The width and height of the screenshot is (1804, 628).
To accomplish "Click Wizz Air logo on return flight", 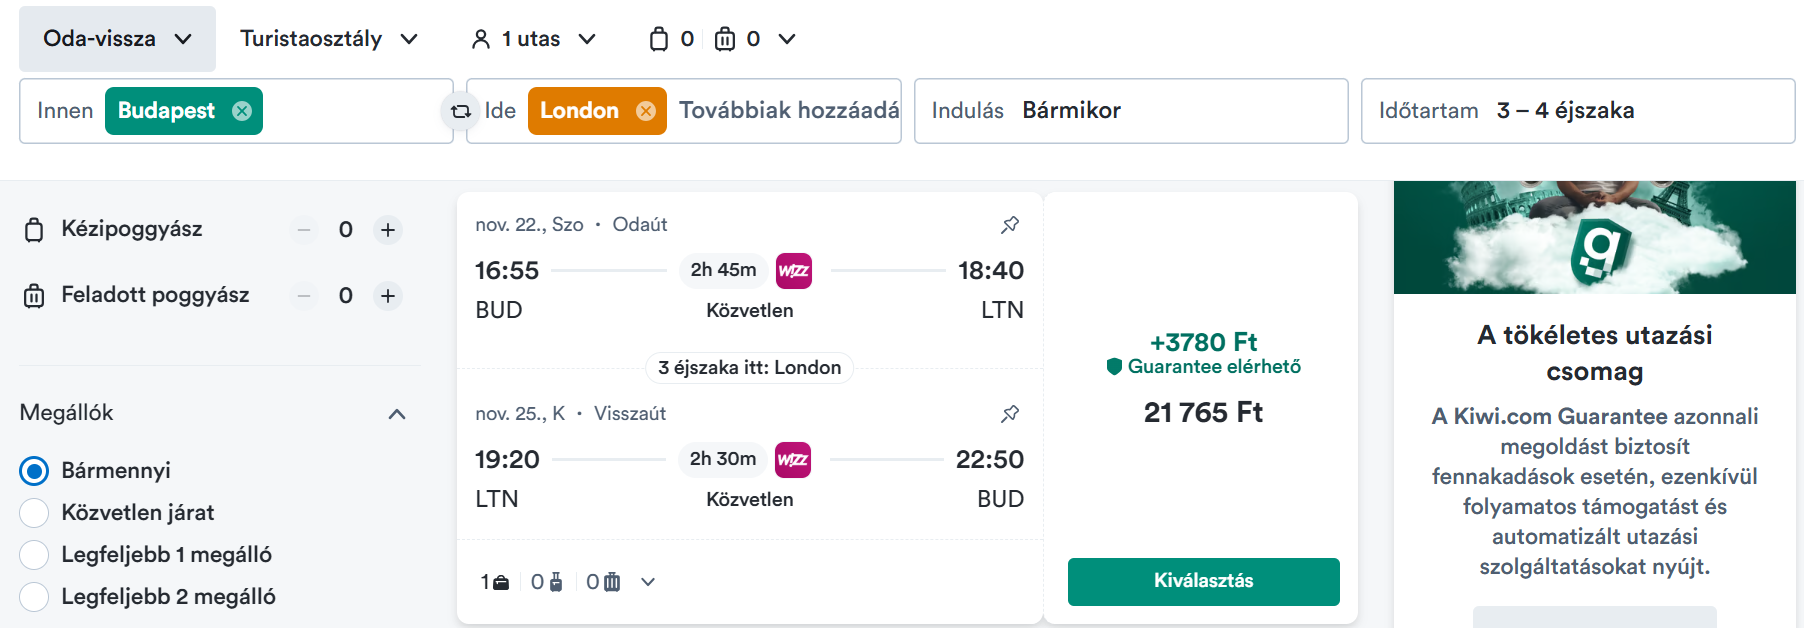I will point(793,460).
